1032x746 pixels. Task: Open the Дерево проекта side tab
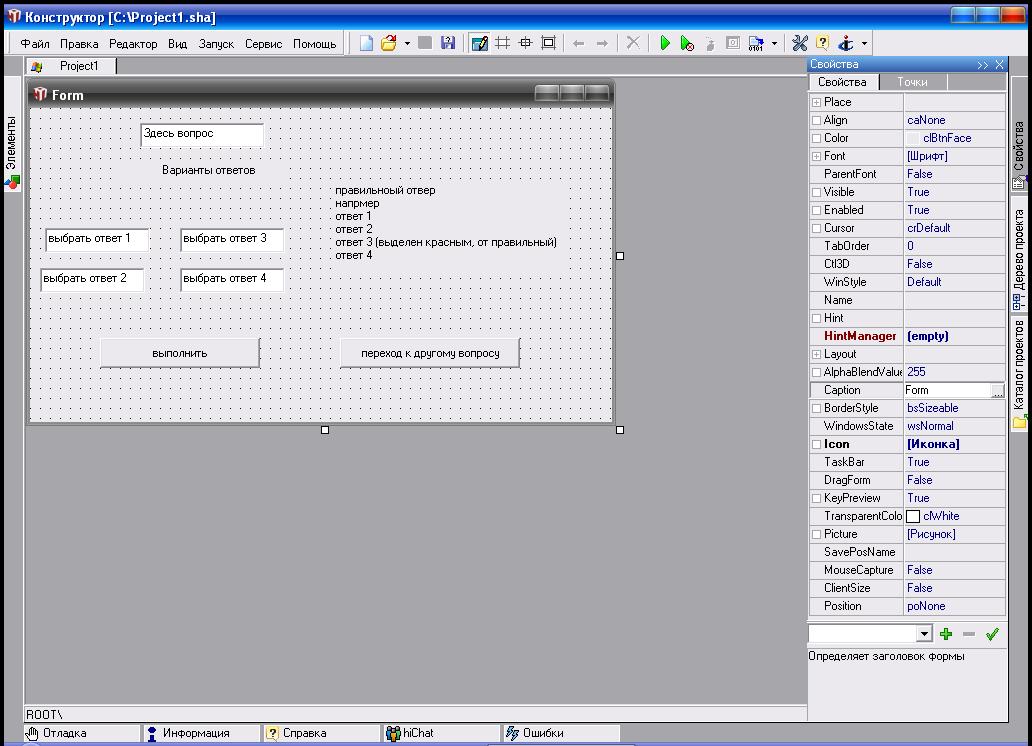[x=1019, y=255]
